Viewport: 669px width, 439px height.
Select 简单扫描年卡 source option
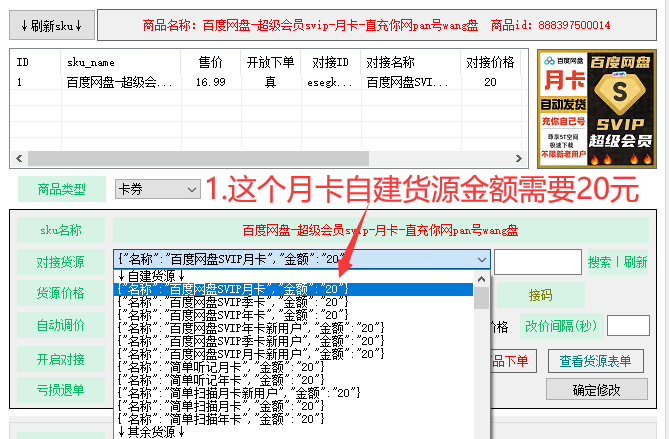[x=294, y=419]
